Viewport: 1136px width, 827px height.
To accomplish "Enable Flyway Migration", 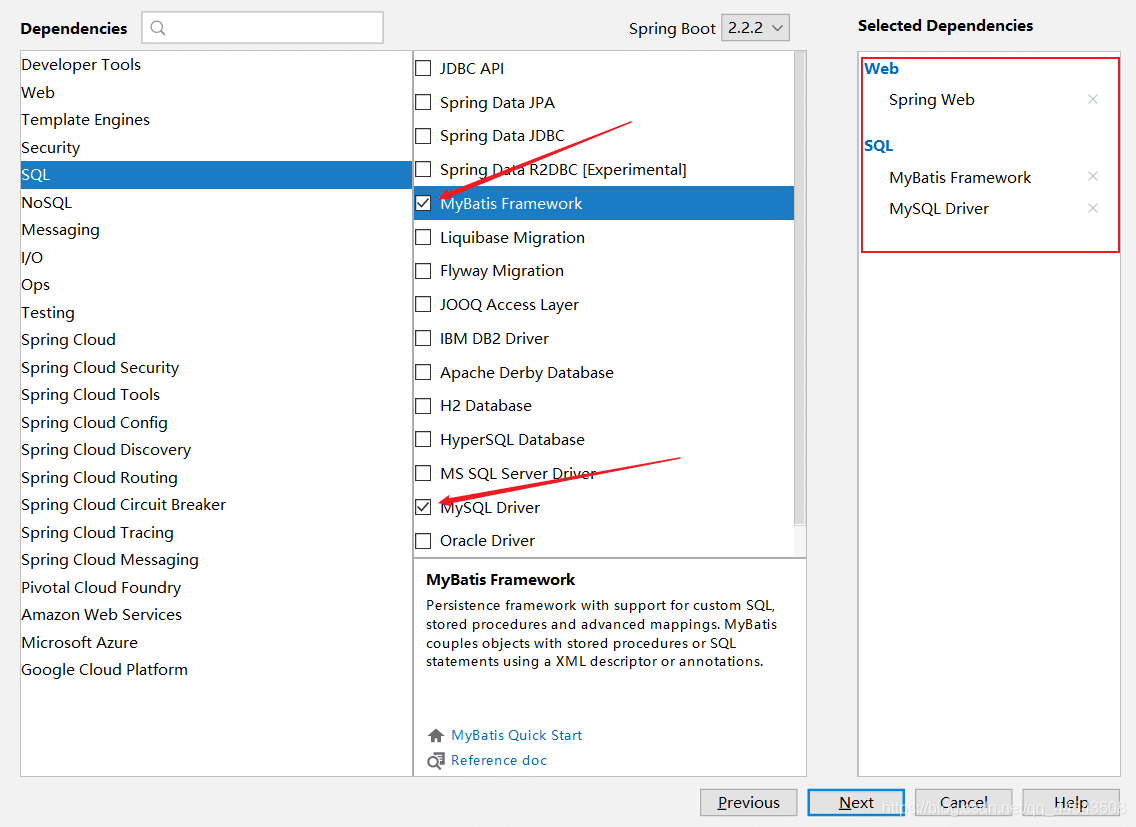I will point(423,271).
